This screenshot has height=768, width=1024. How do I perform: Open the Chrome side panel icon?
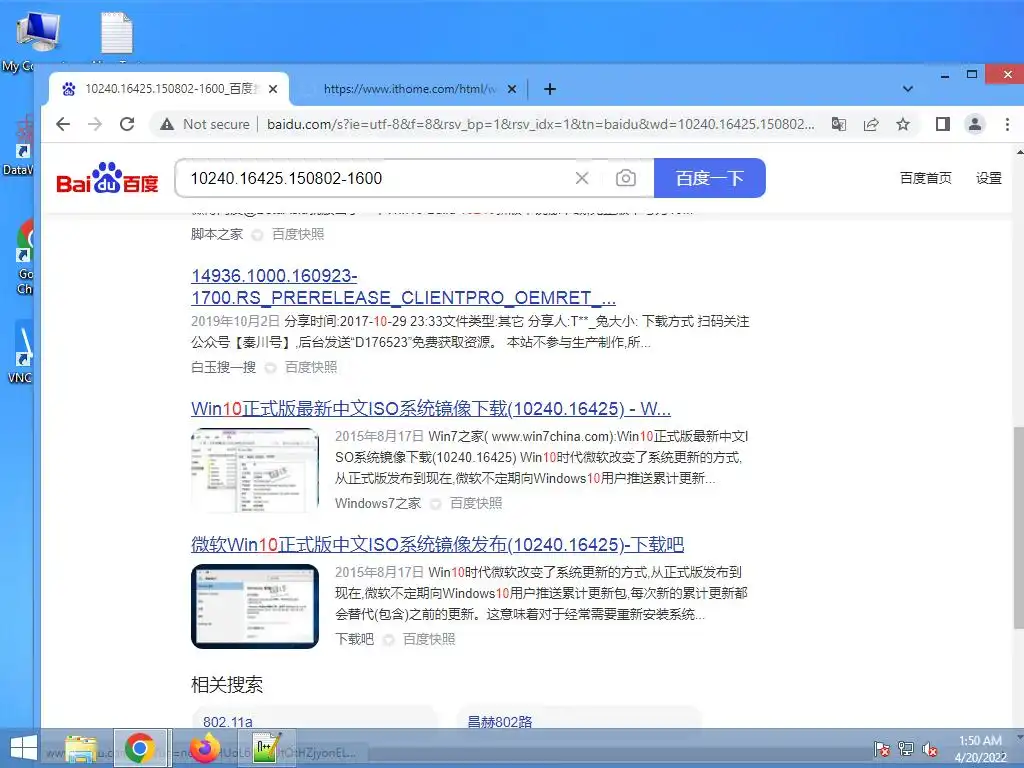[942, 124]
